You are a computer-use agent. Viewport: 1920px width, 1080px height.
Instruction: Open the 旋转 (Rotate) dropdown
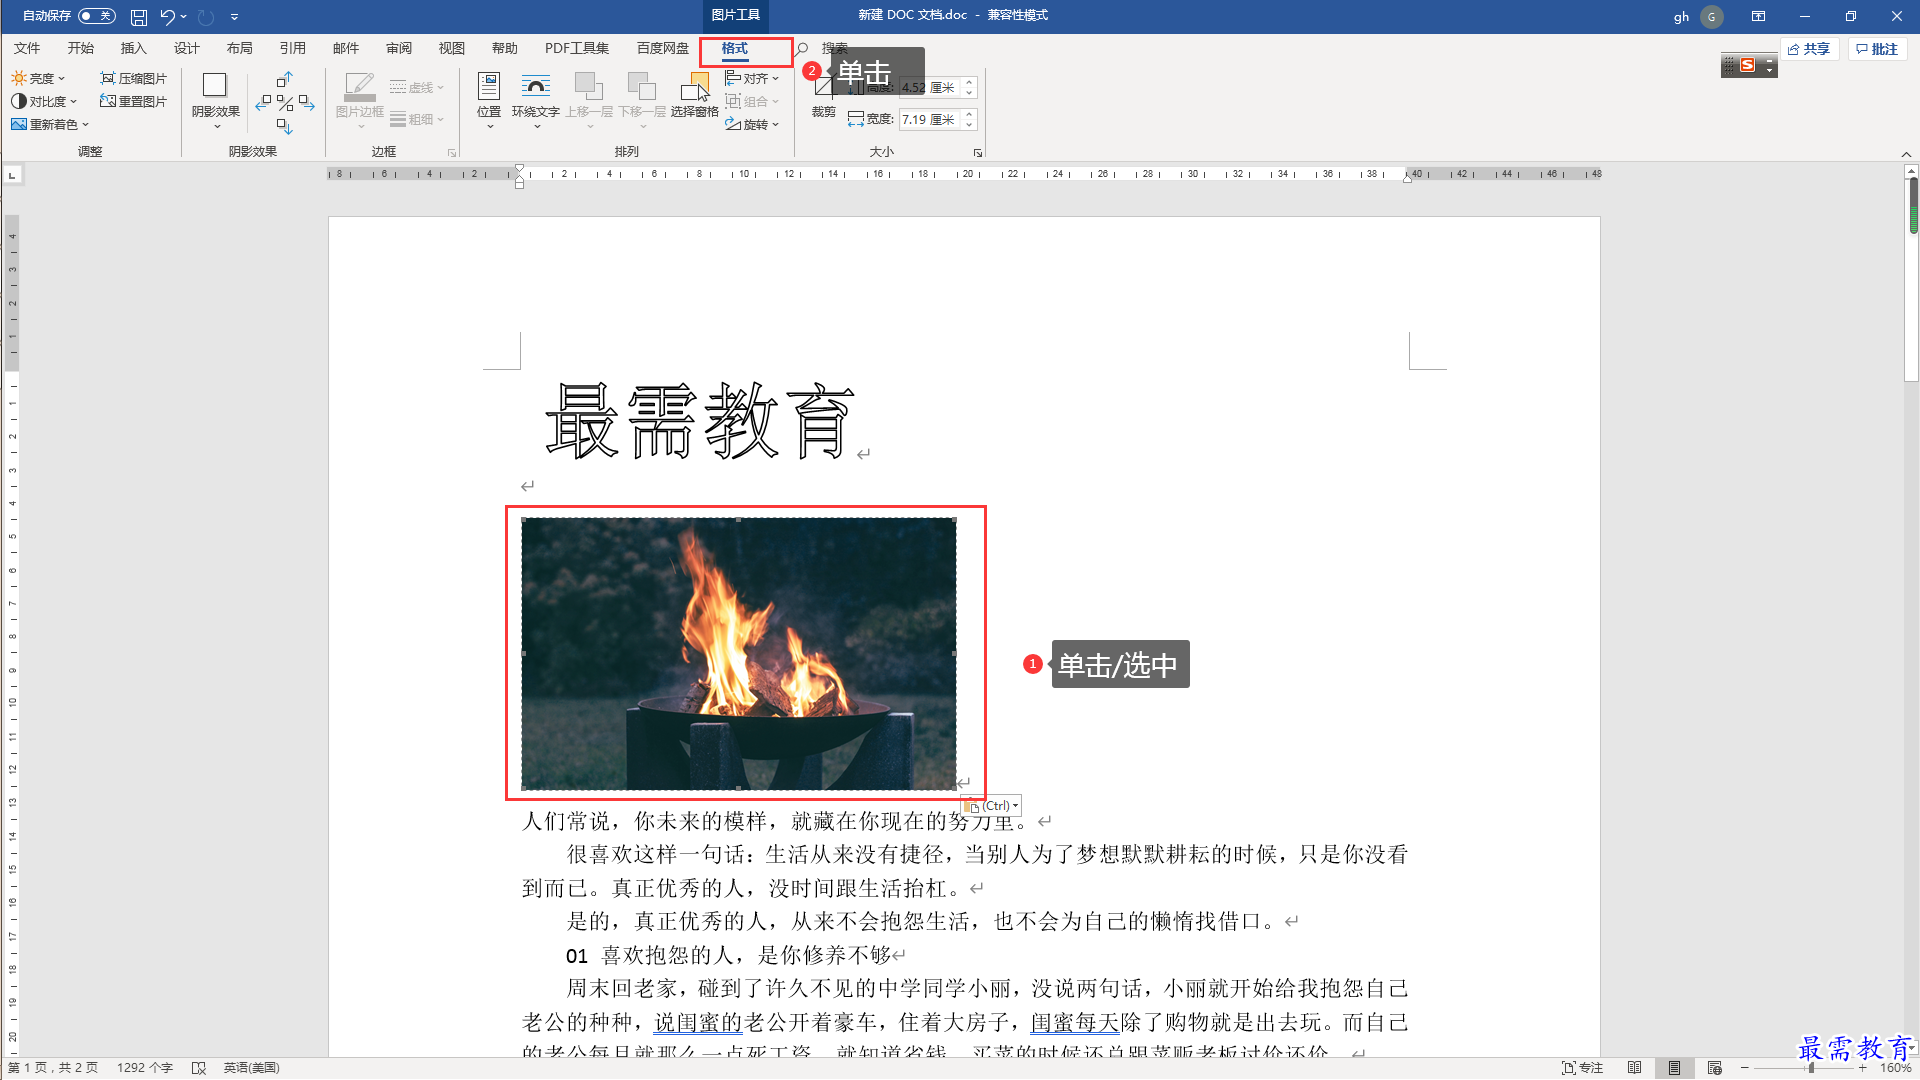[752, 124]
